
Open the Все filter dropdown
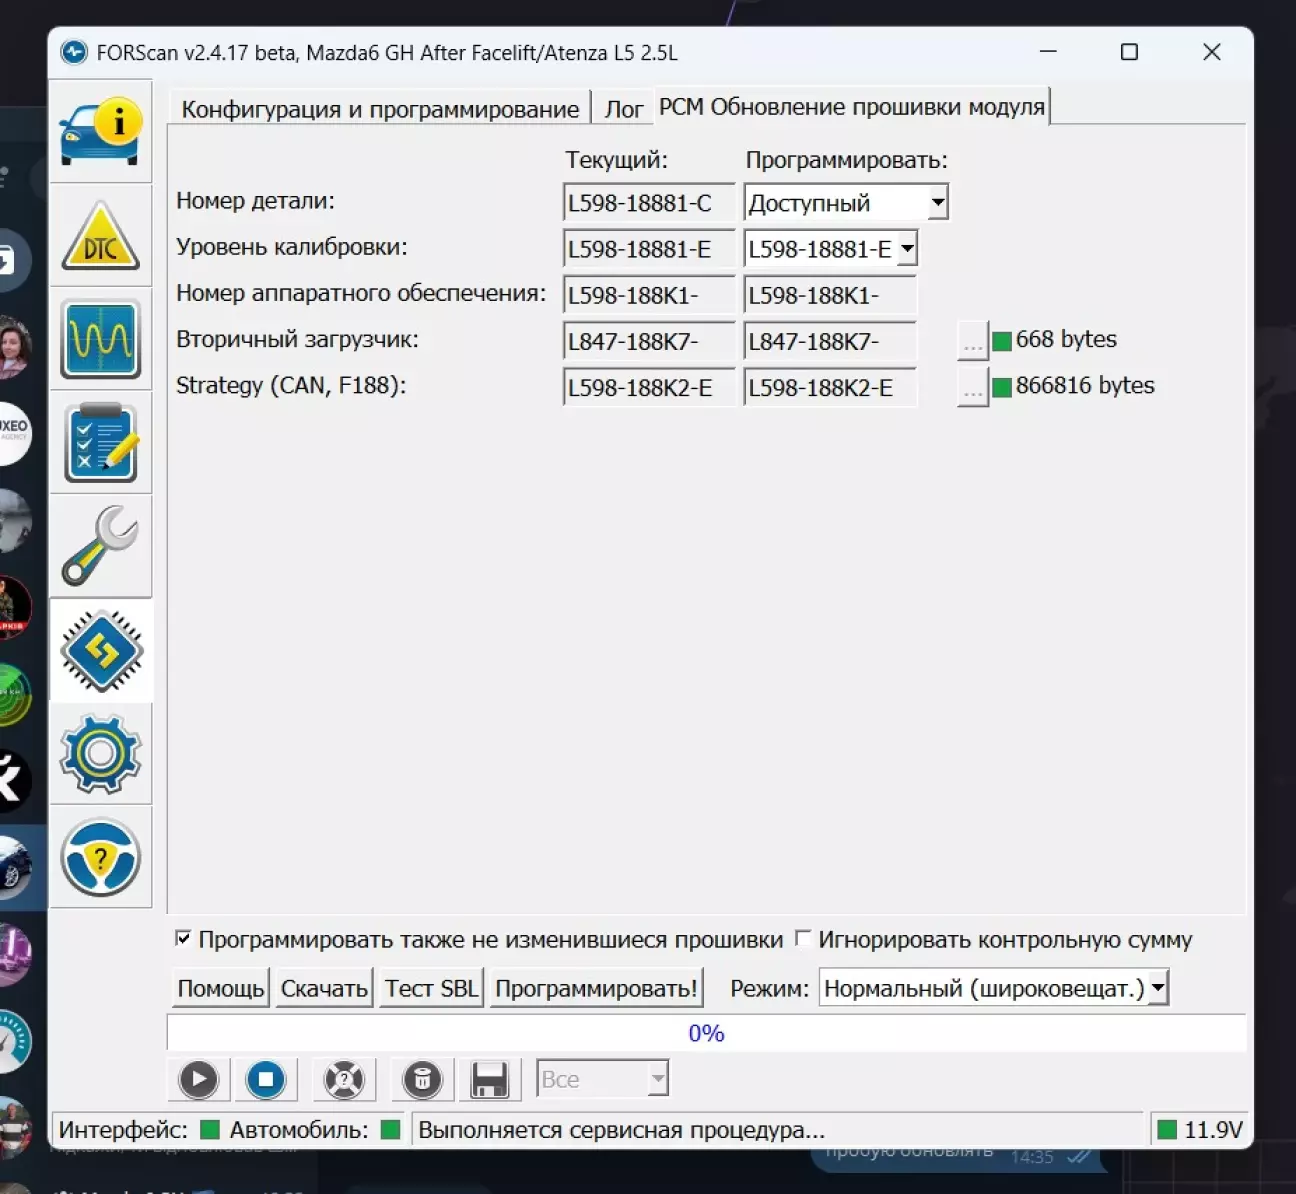coord(657,1079)
